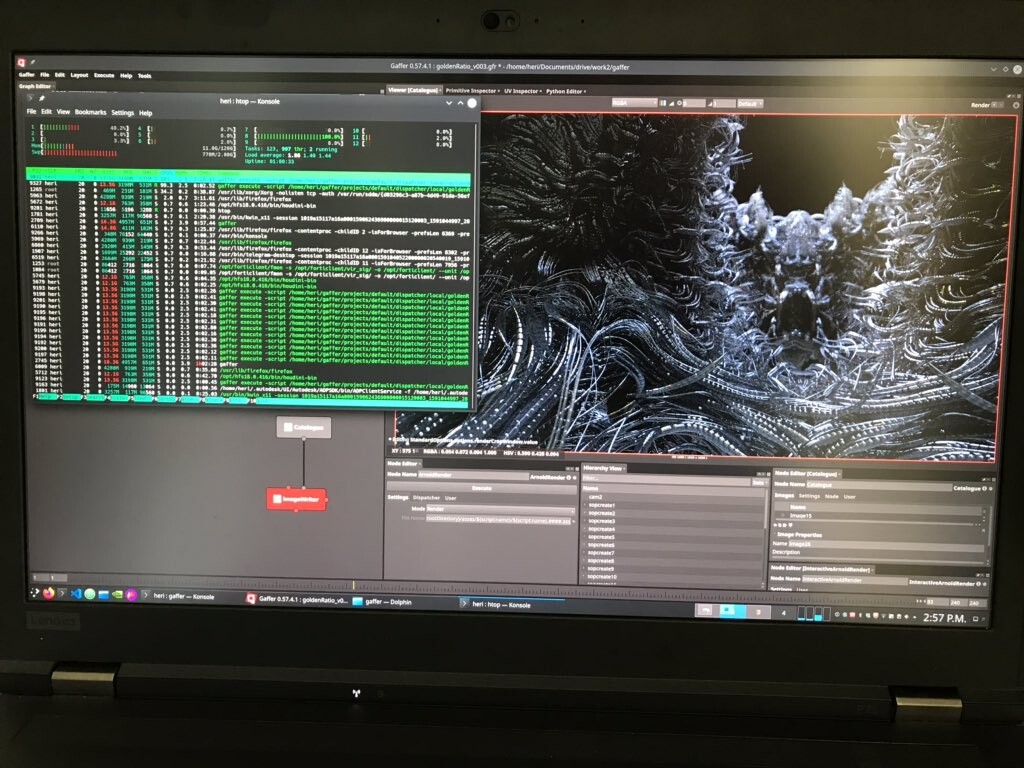Click the pin icon in the Konsole title bar
This screenshot has height=768, width=1024.
click(x=42, y=99)
